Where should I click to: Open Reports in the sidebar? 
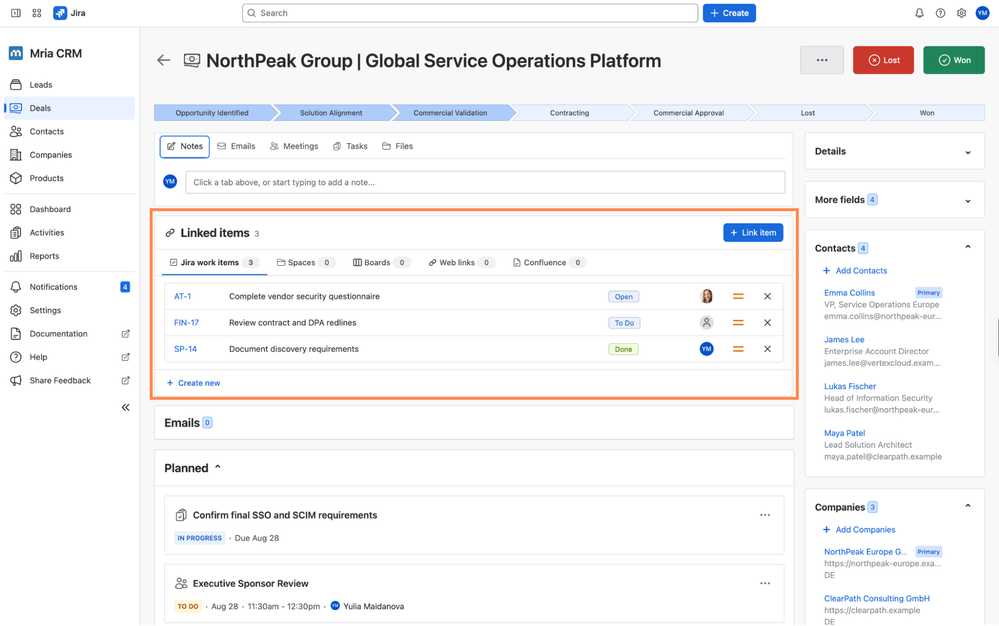(x=70, y=256)
